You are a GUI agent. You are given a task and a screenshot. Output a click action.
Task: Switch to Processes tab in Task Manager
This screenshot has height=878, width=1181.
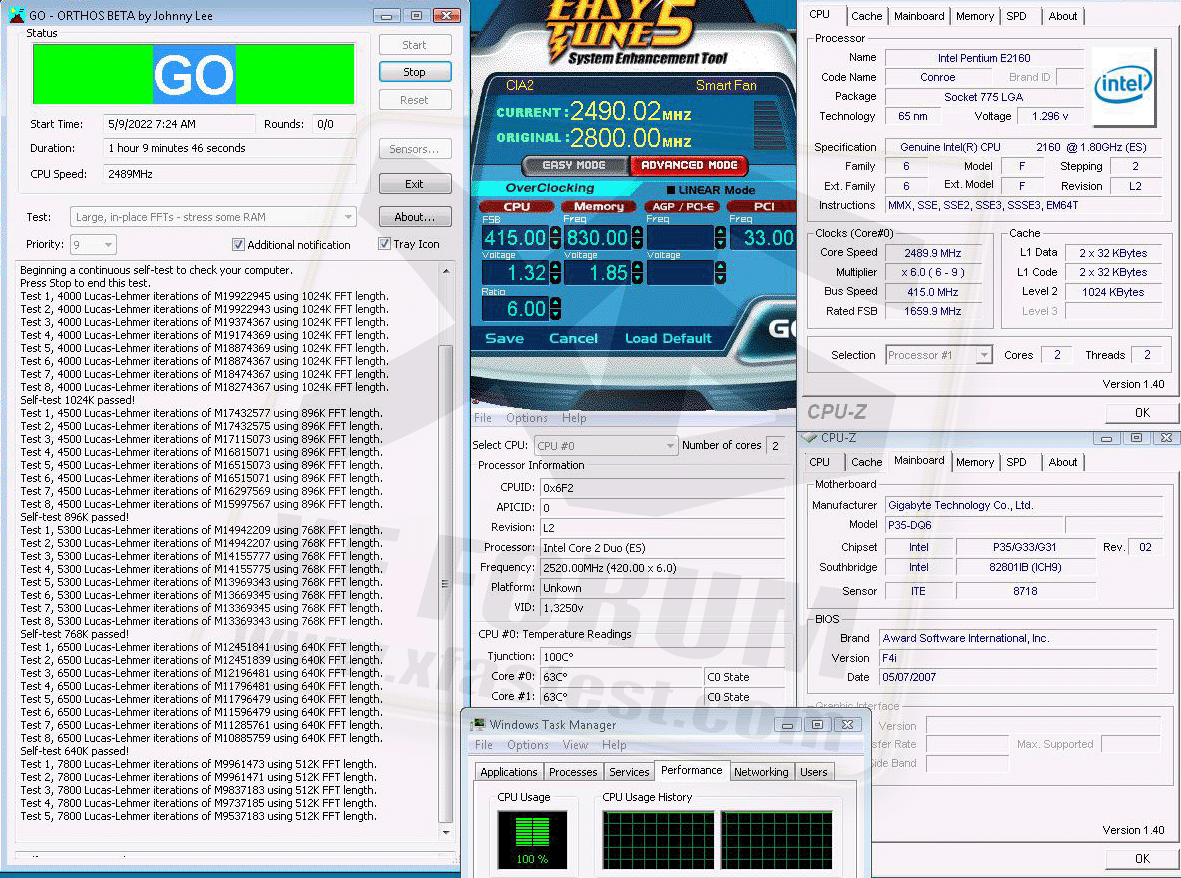(x=572, y=772)
